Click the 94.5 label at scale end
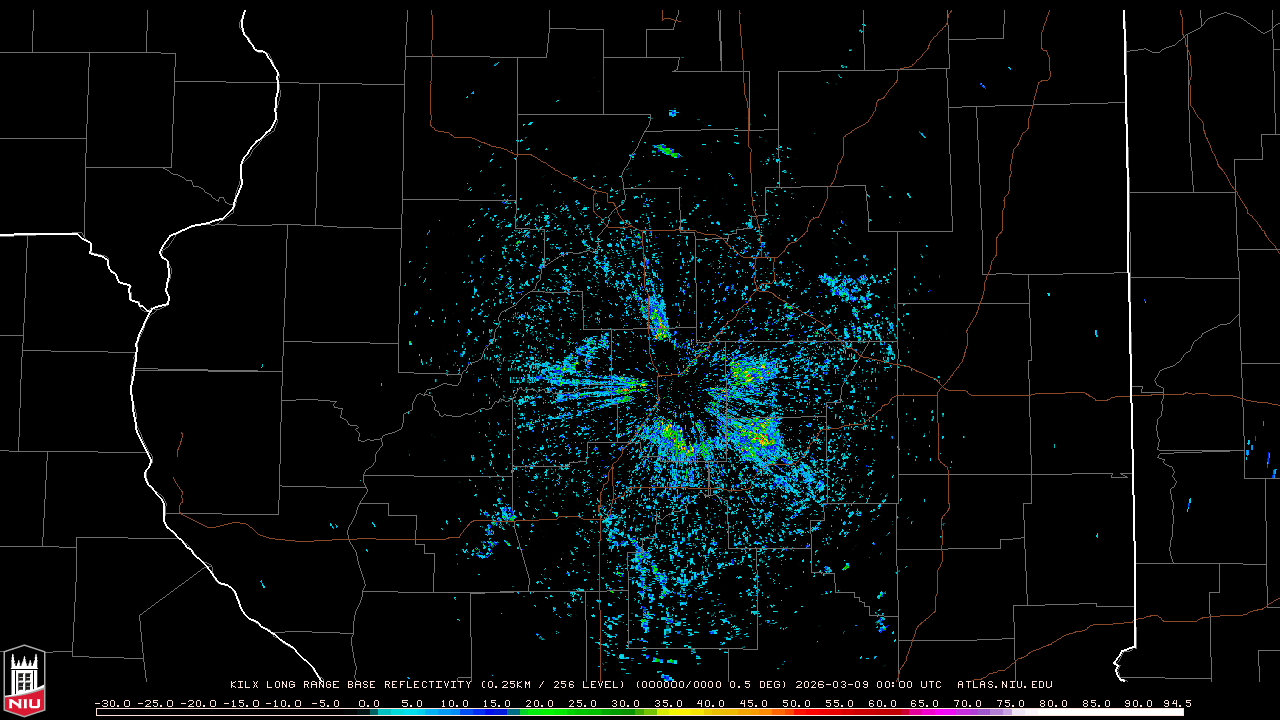Image resolution: width=1280 pixels, height=720 pixels. [x=1176, y=703]
